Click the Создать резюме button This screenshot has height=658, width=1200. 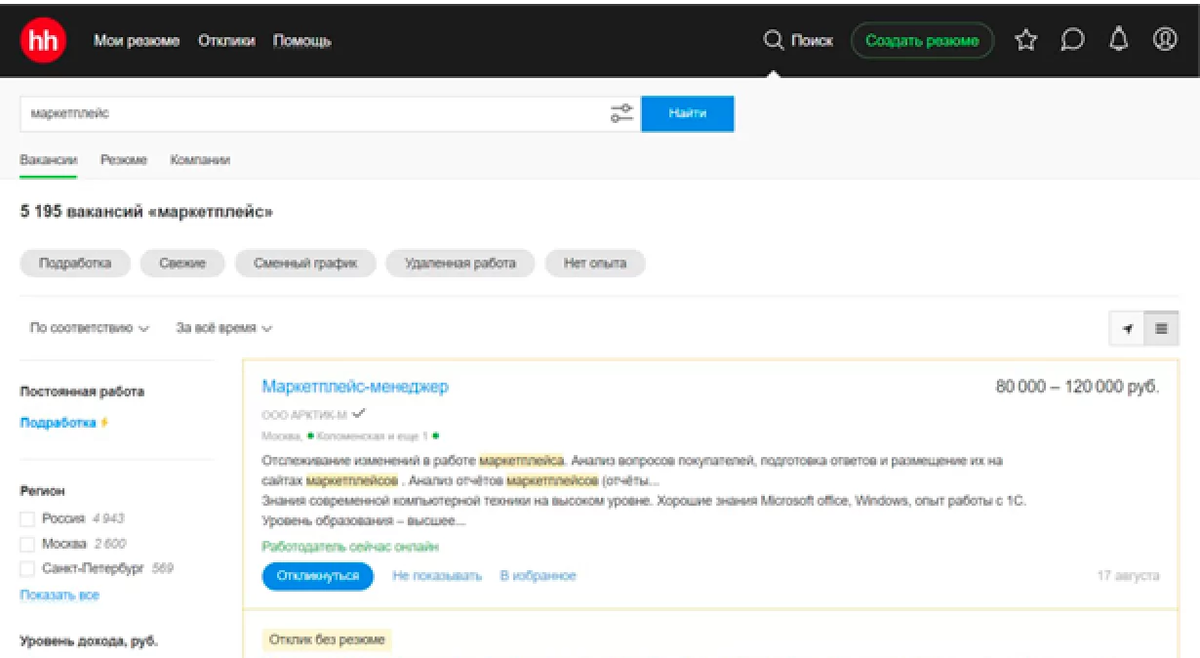click(922, 41)
